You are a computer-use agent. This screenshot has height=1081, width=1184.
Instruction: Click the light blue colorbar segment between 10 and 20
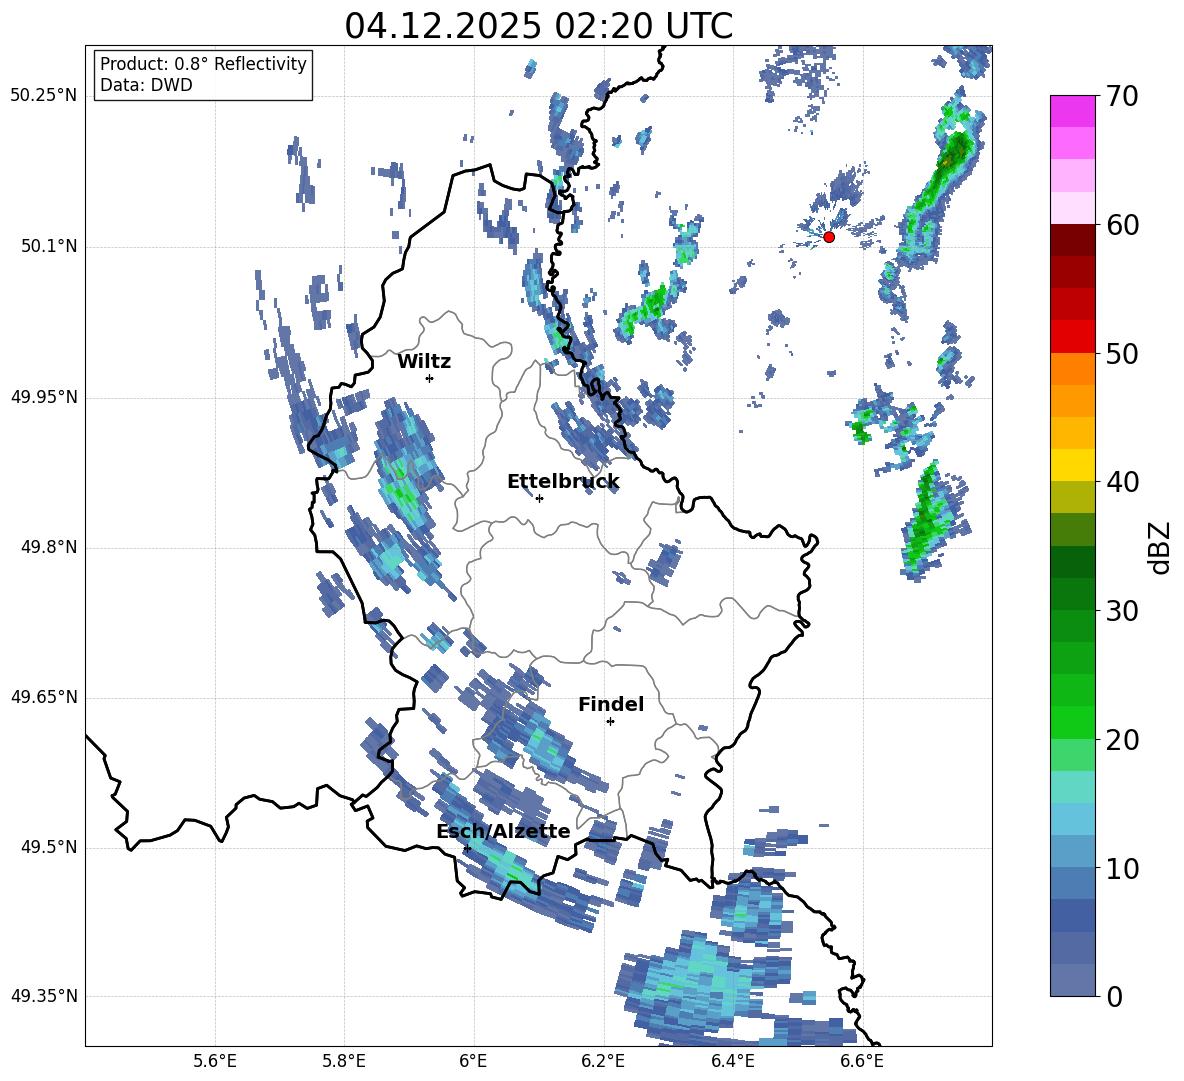(x=1072, y=819)
